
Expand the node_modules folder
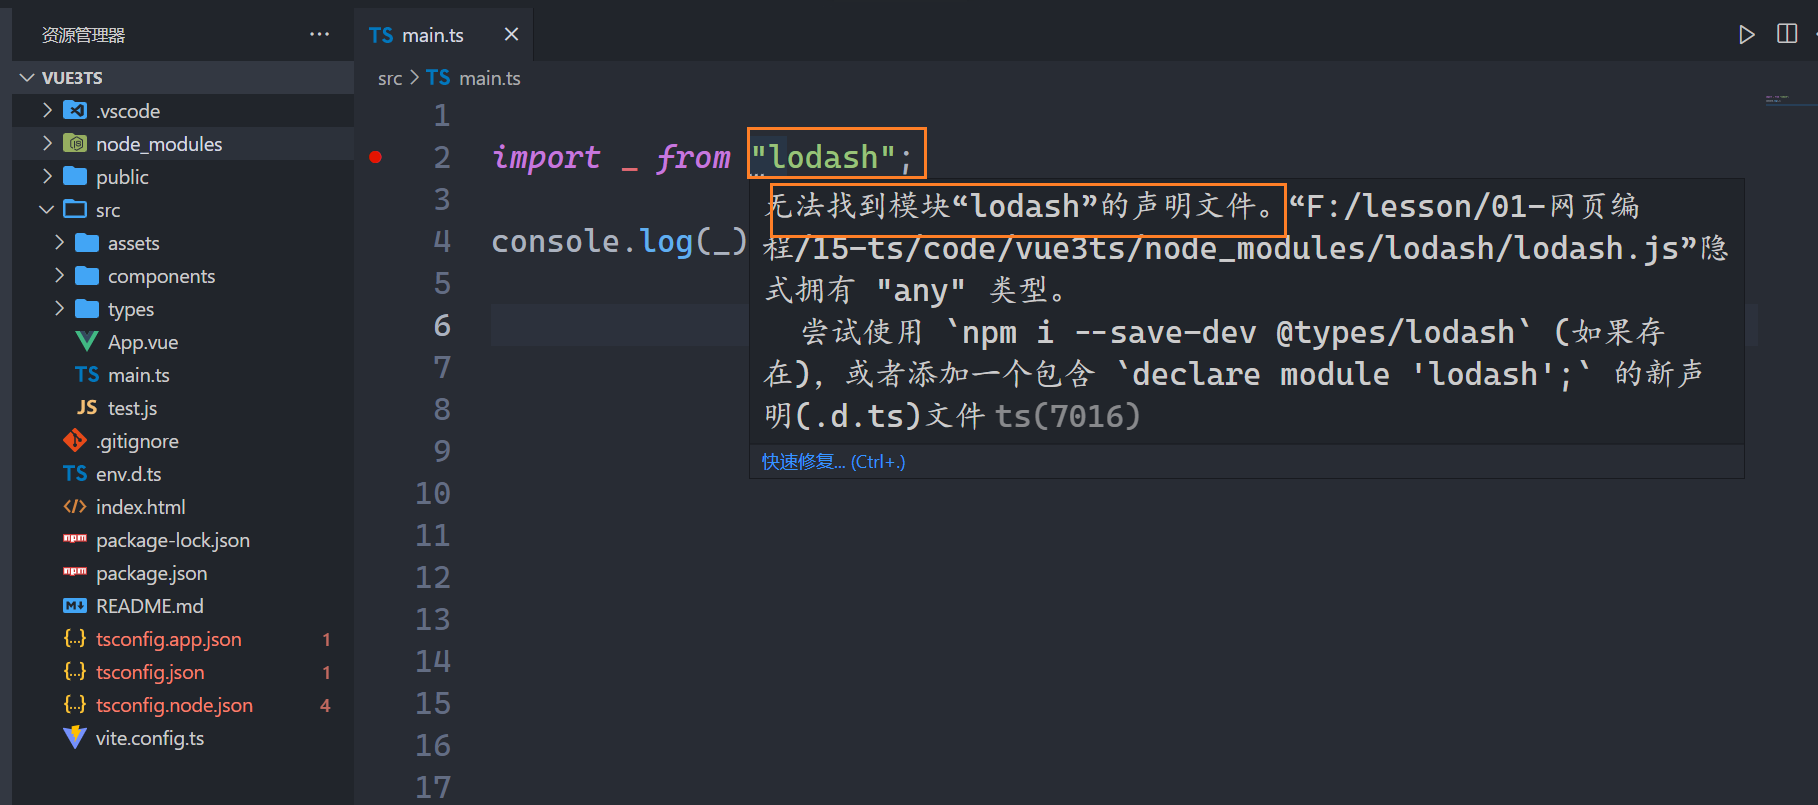coord(158,144)
